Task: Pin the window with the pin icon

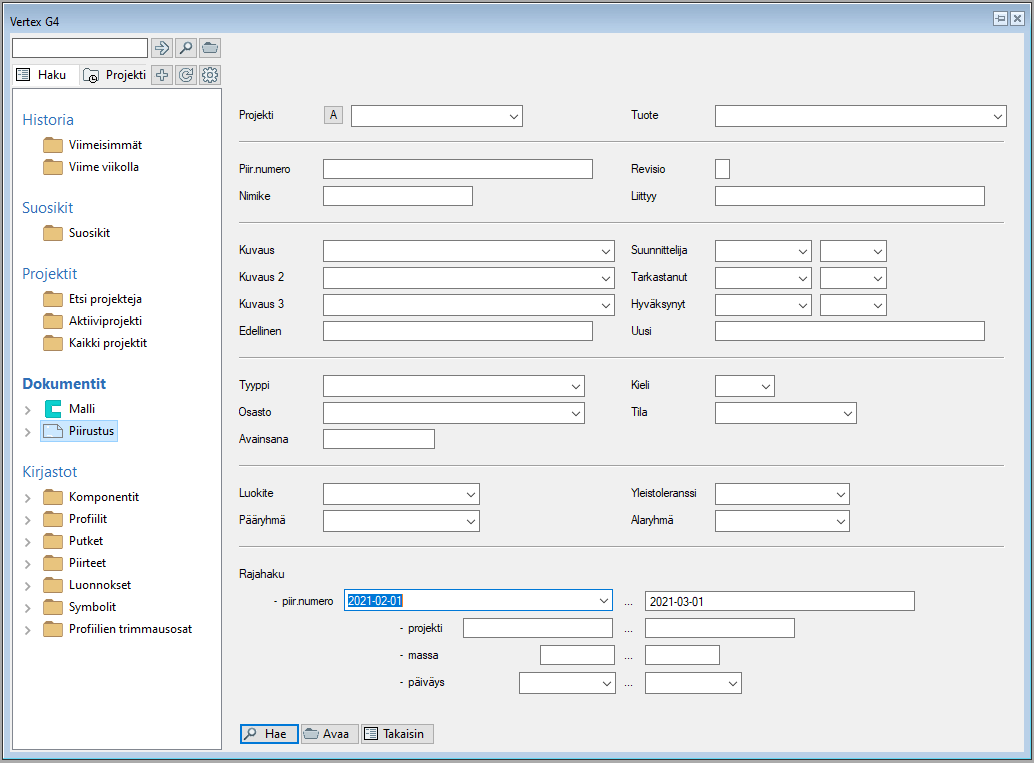Action: (999, 19)
